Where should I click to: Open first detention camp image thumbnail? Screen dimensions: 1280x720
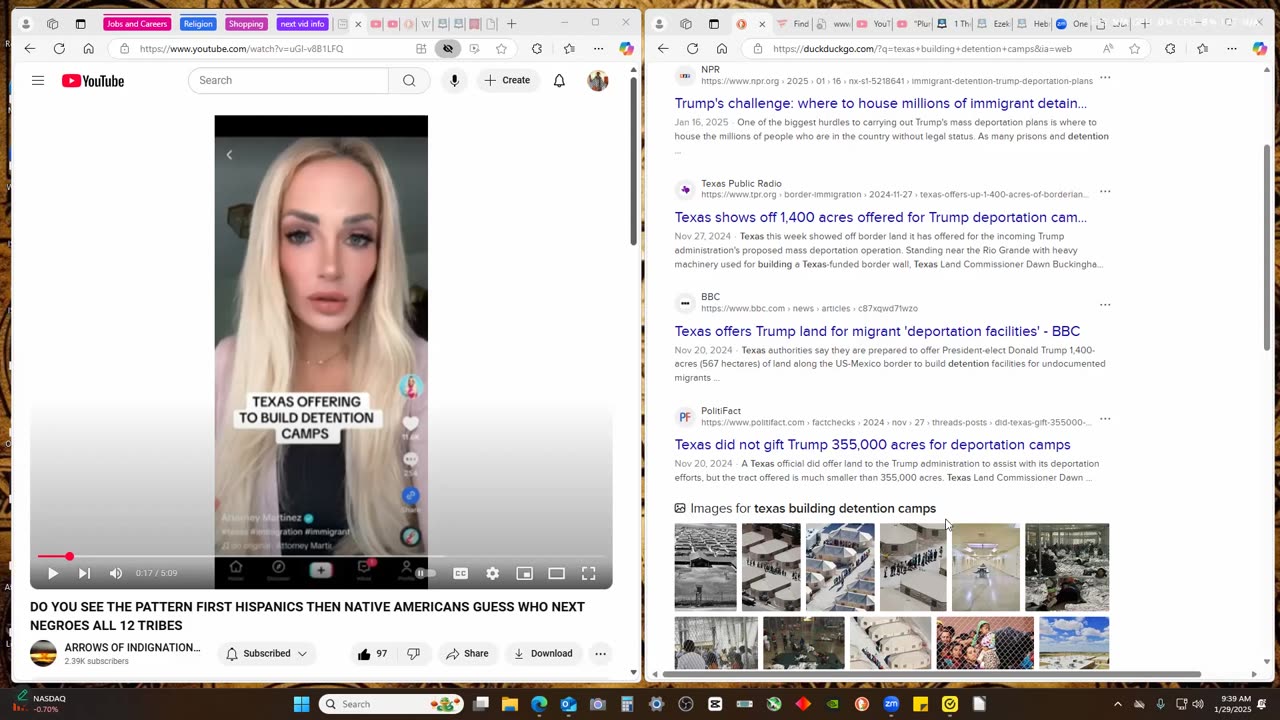click(705, 567)
